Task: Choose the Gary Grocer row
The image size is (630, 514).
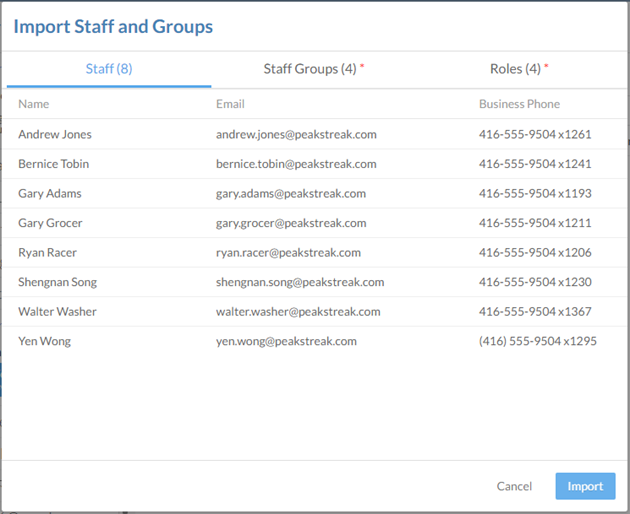Action: coord(50,223)
